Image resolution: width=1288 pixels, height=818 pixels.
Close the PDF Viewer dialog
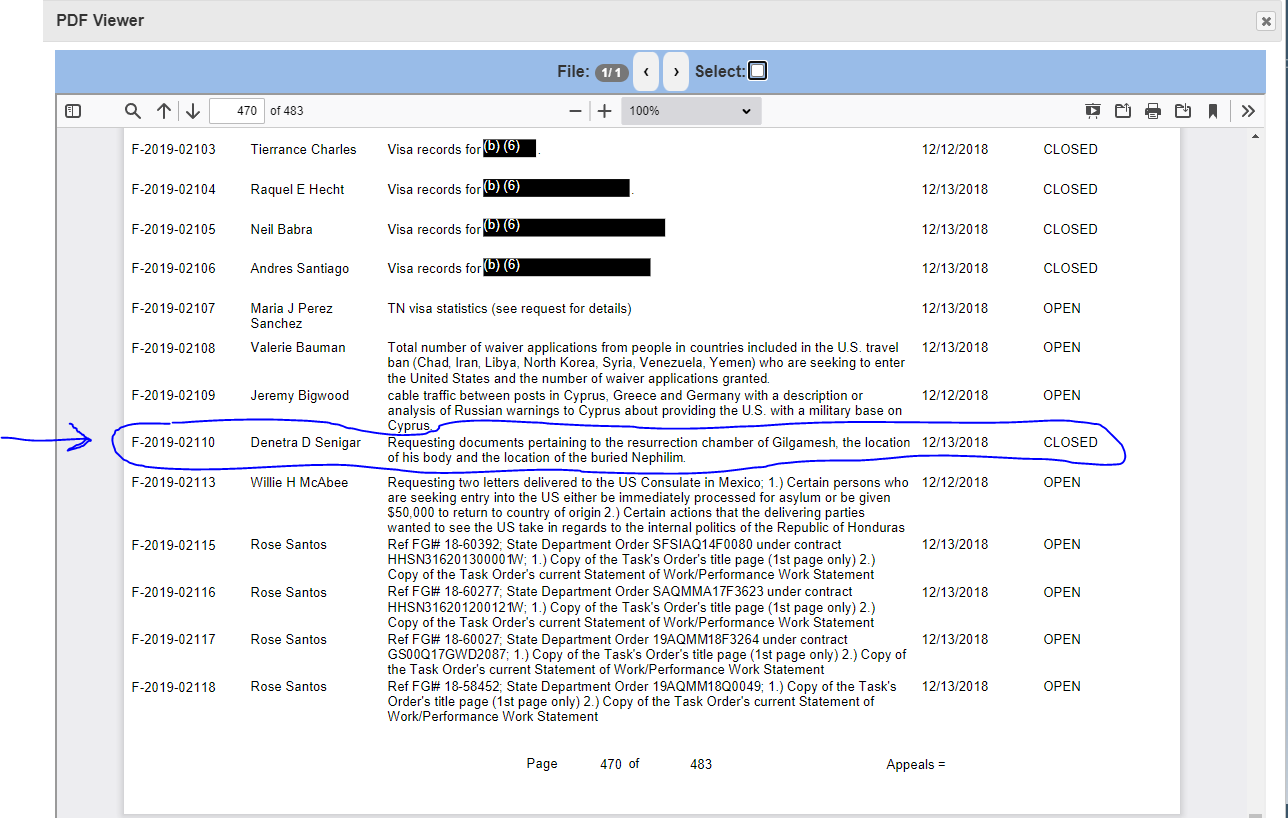click(1265, 20)
